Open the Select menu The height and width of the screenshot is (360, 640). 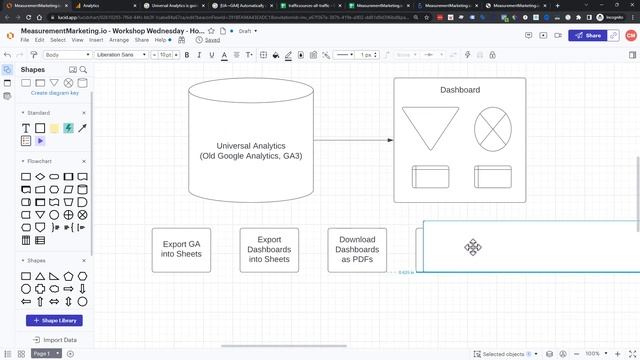(58, 40)
